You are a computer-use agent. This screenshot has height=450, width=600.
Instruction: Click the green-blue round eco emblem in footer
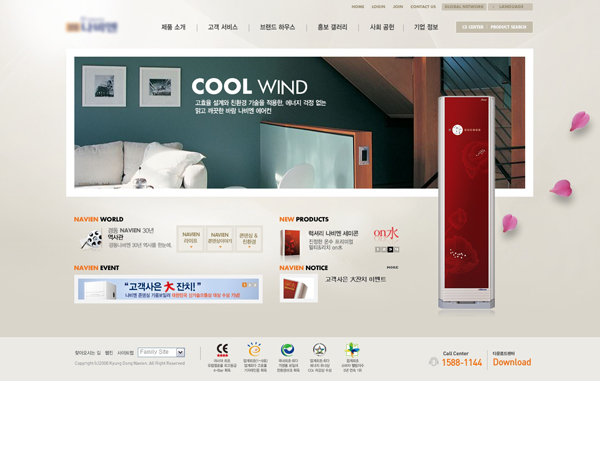(x=287, y=349)
